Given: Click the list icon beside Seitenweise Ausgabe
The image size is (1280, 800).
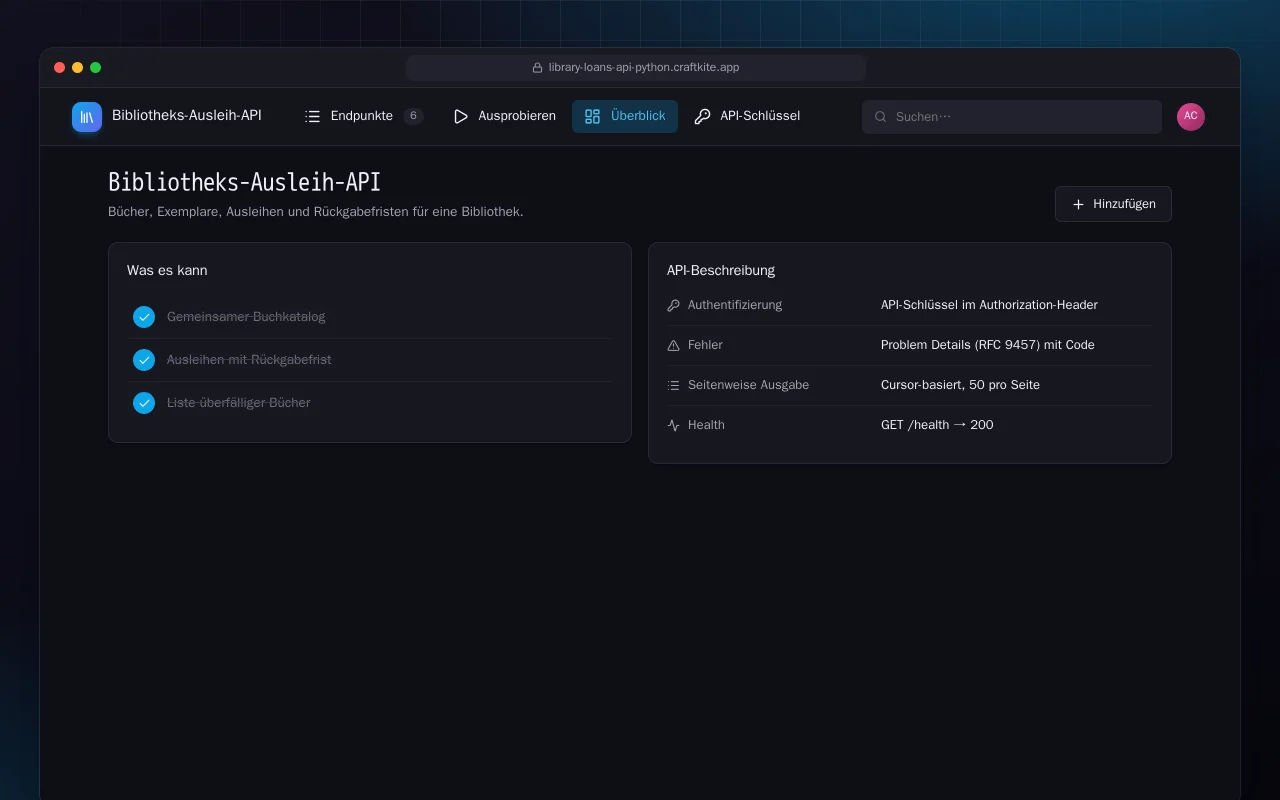Looking at the screenshot, I should point(673,385).
